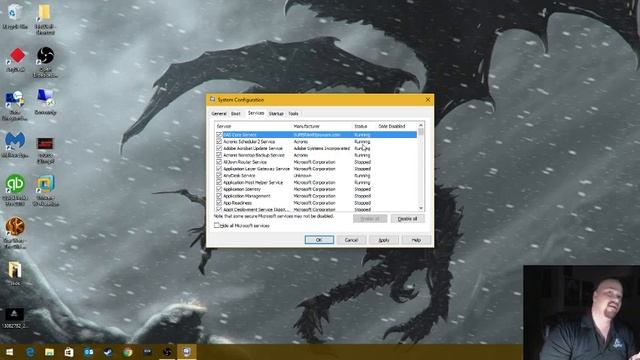
Task: Launch Steam from the taskbar
Action: tap(108, 352)
